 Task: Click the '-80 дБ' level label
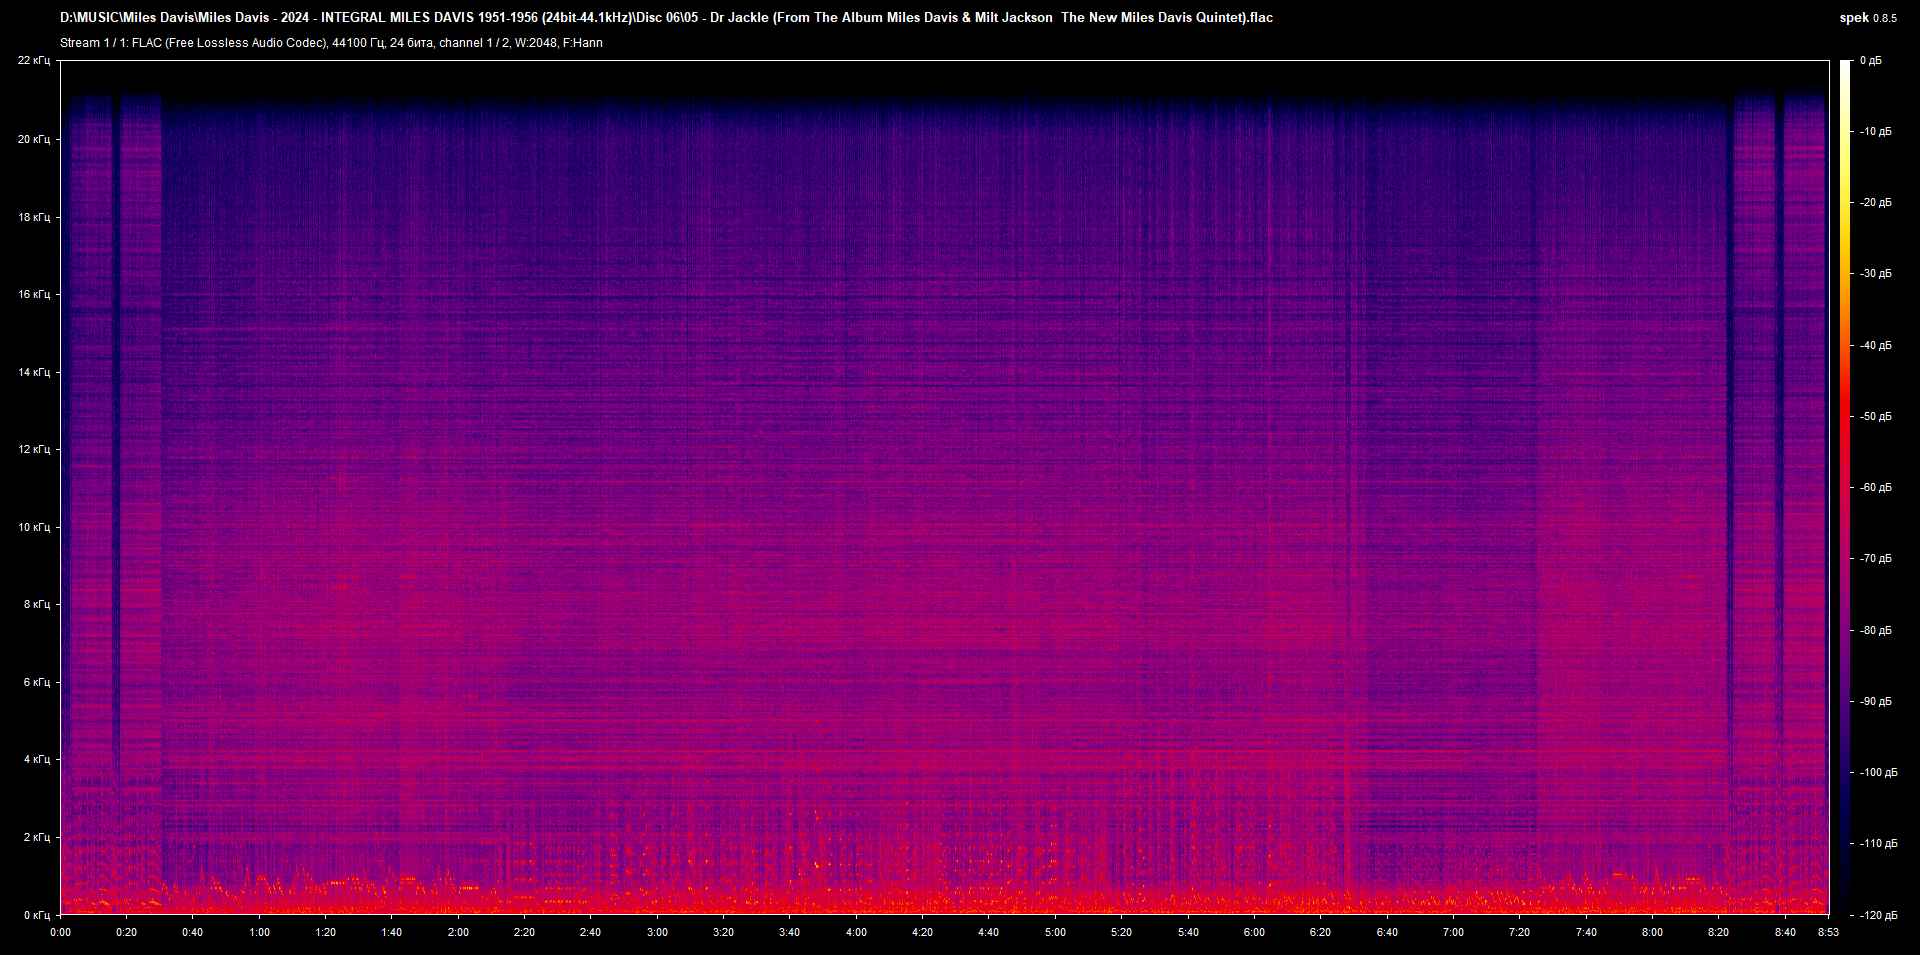click(1876, 630)
